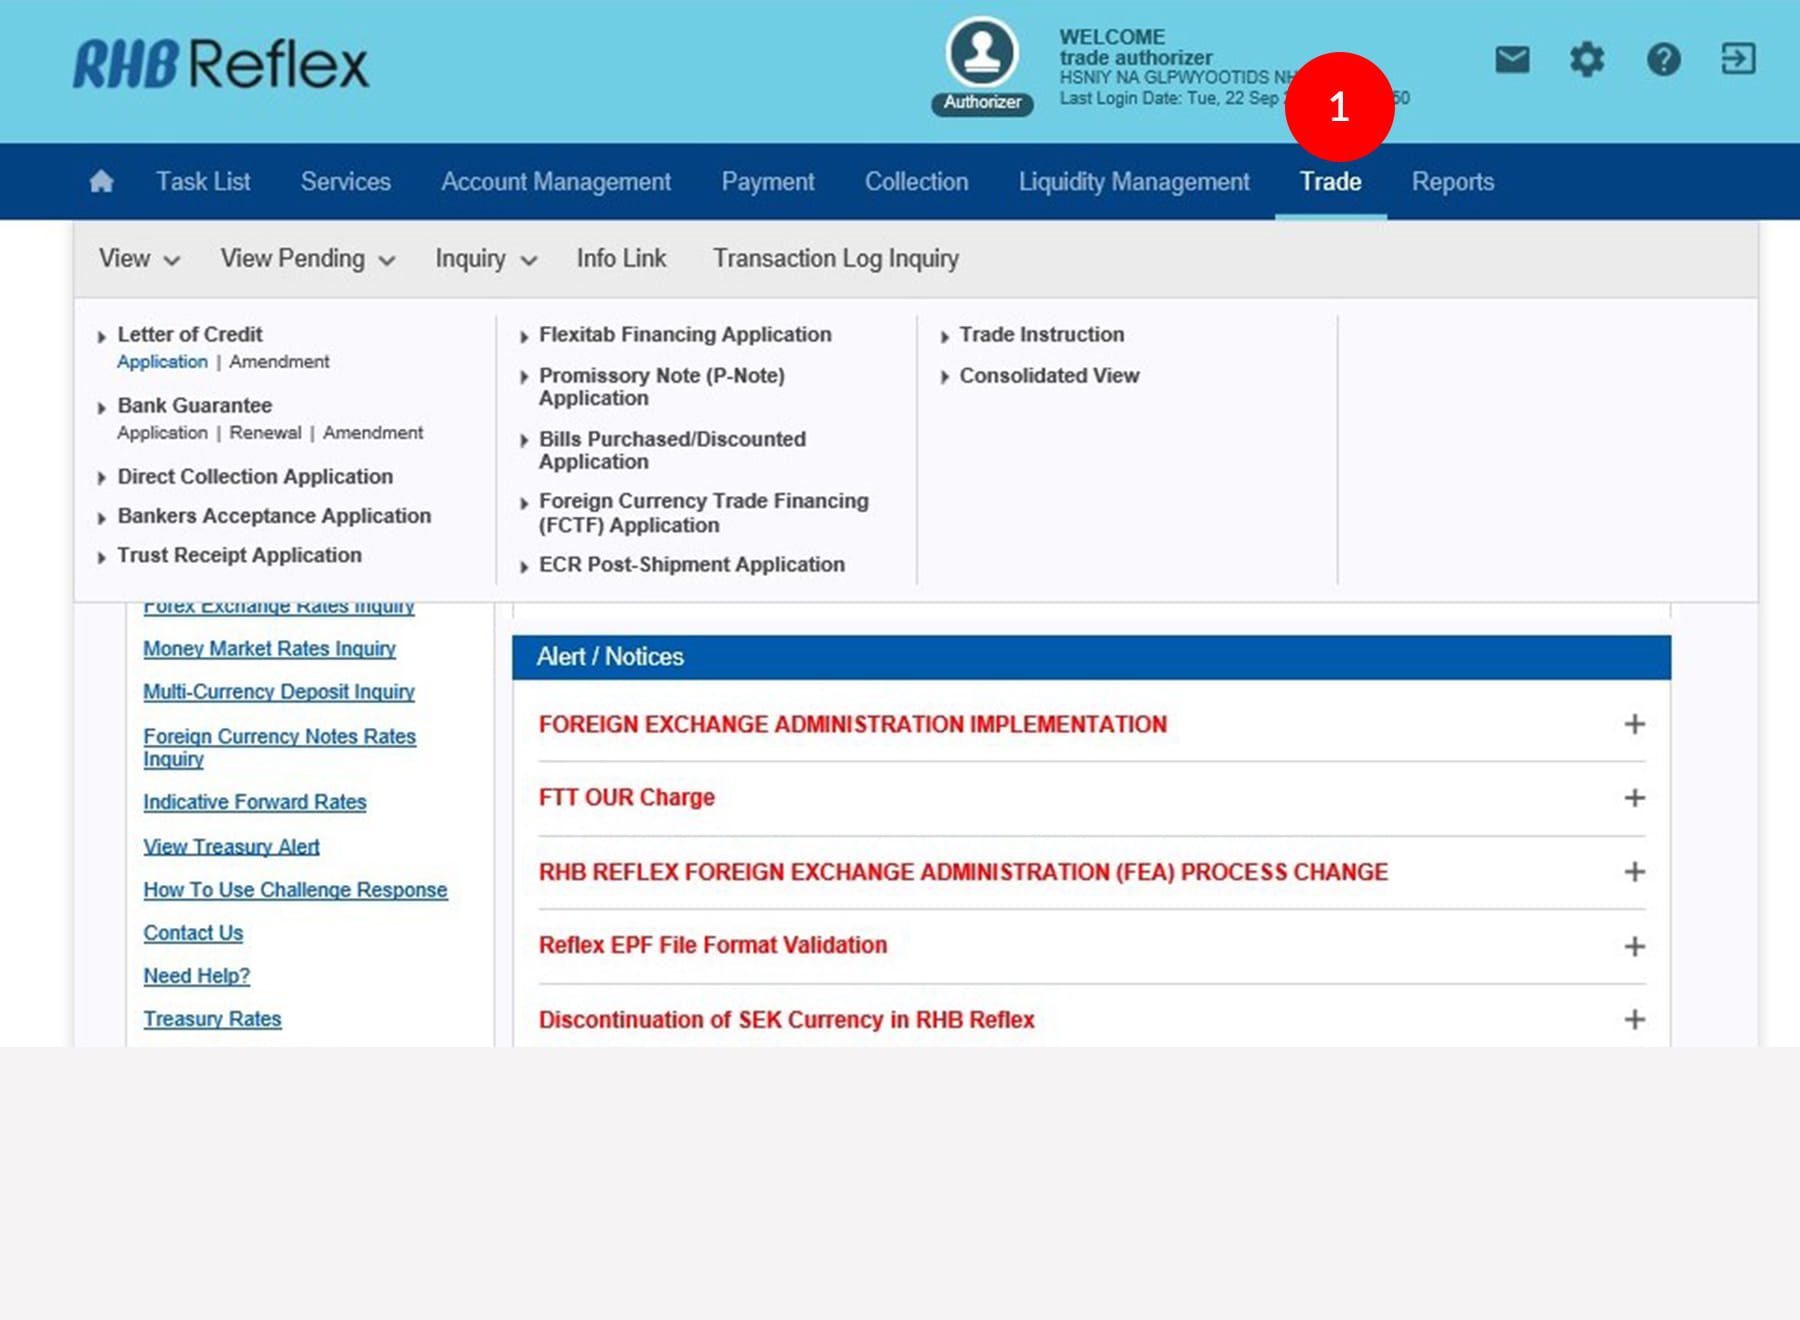Select Trust Receipt Application
The width and height of the screenshot is (1800, 1320).
[239, 555]
